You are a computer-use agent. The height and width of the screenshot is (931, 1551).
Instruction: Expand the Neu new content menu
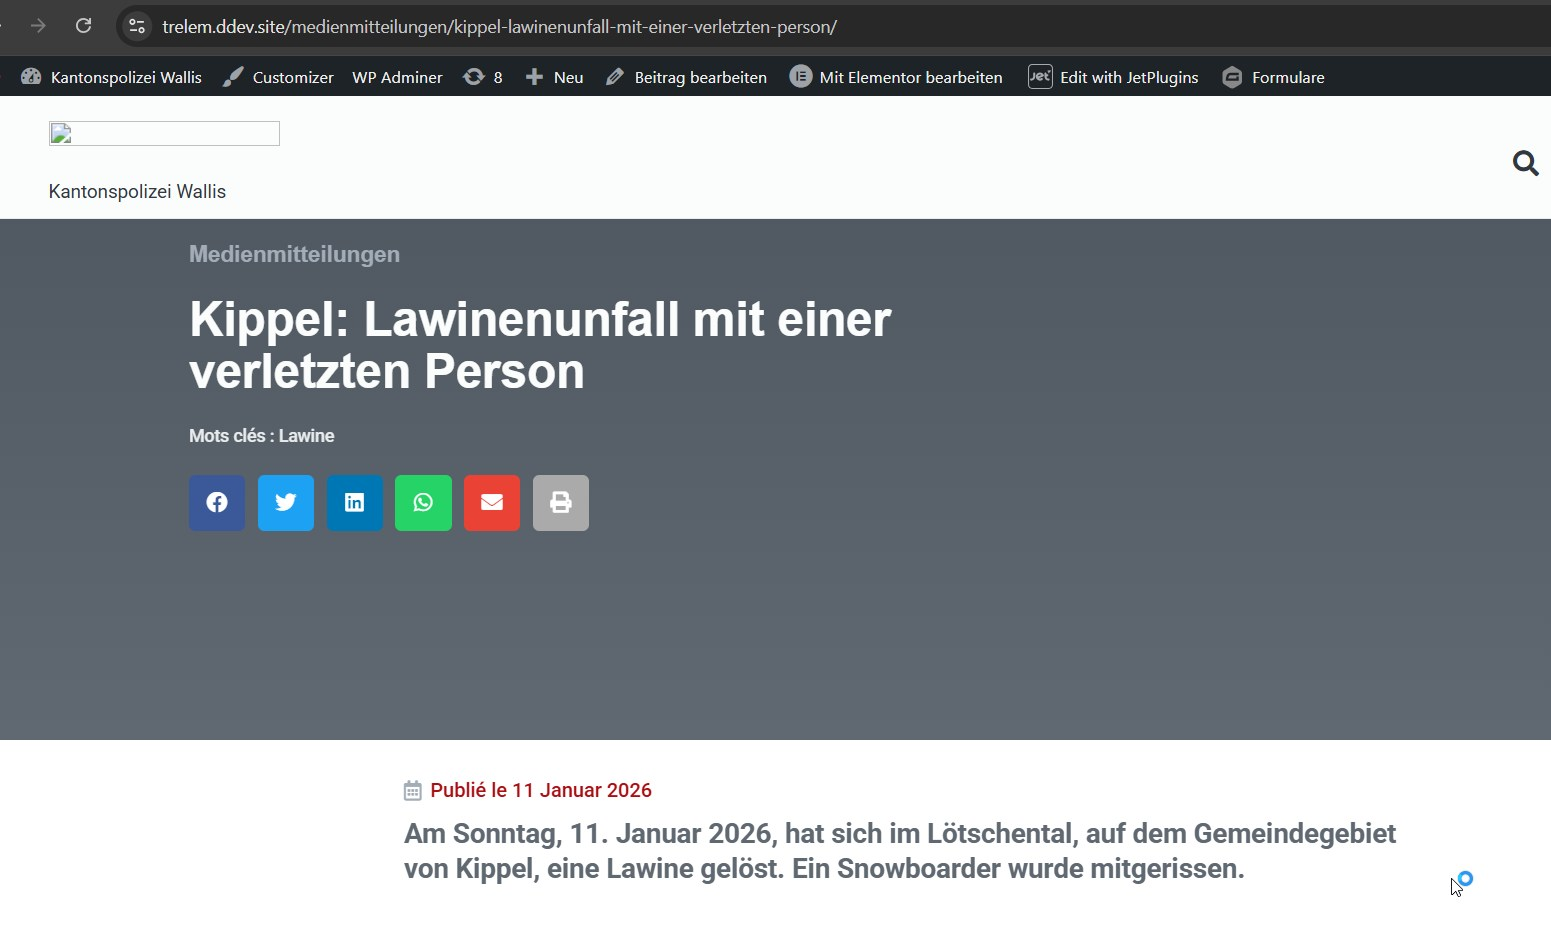point(555,77)
